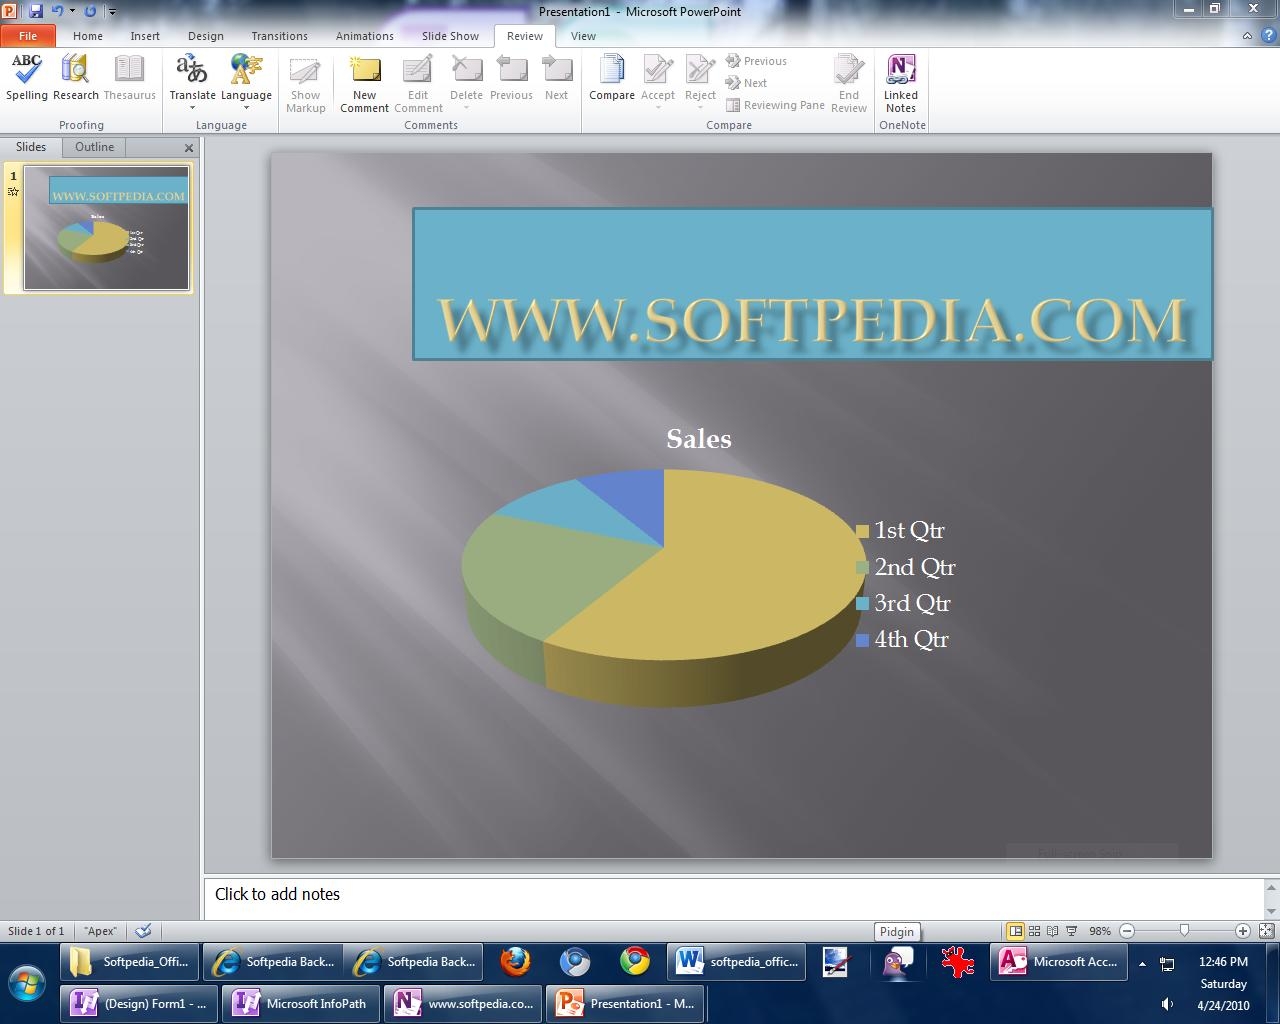Insert a New Comment
The width and height of the screenshot is (1280, 1024).
pos(364,84)
